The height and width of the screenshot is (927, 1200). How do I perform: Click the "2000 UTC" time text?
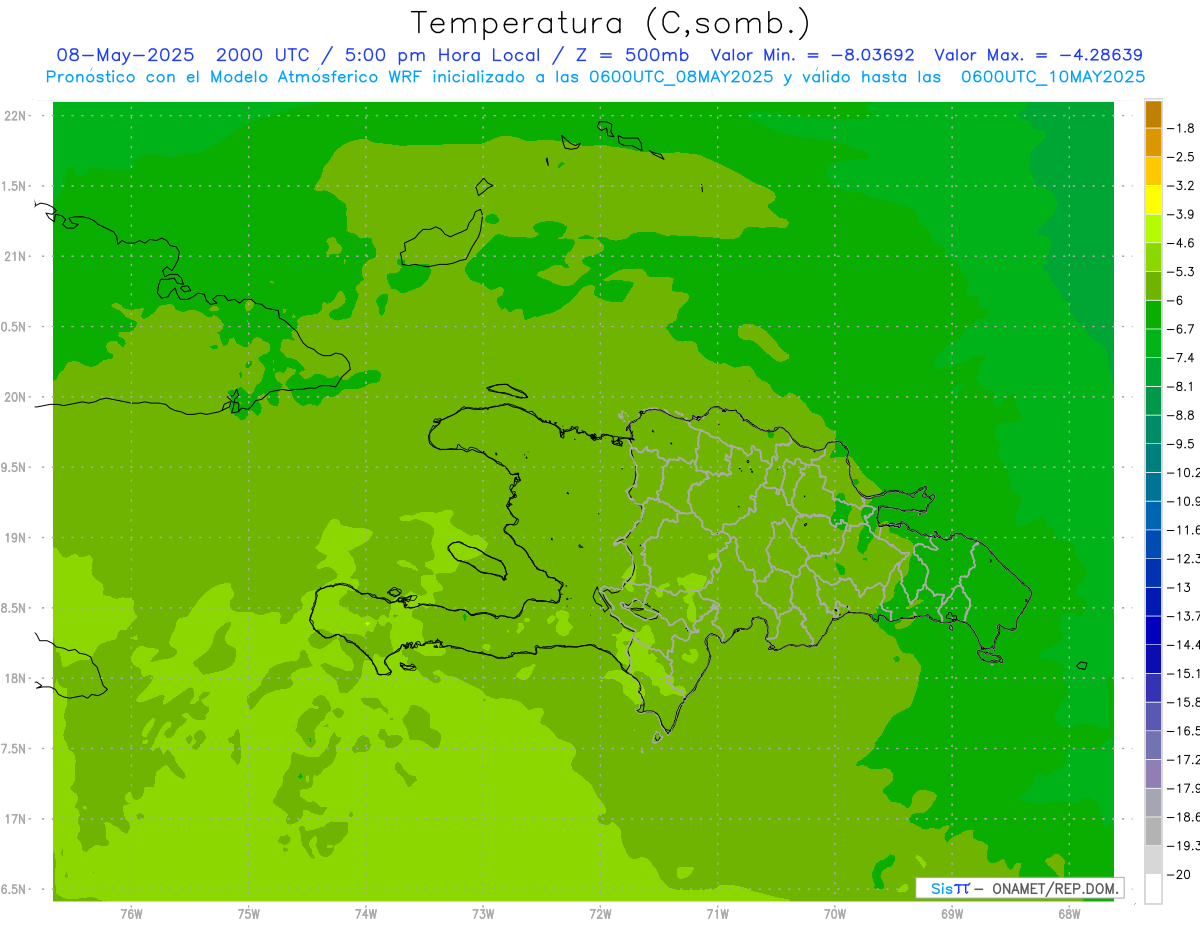[x=263, y=55]
